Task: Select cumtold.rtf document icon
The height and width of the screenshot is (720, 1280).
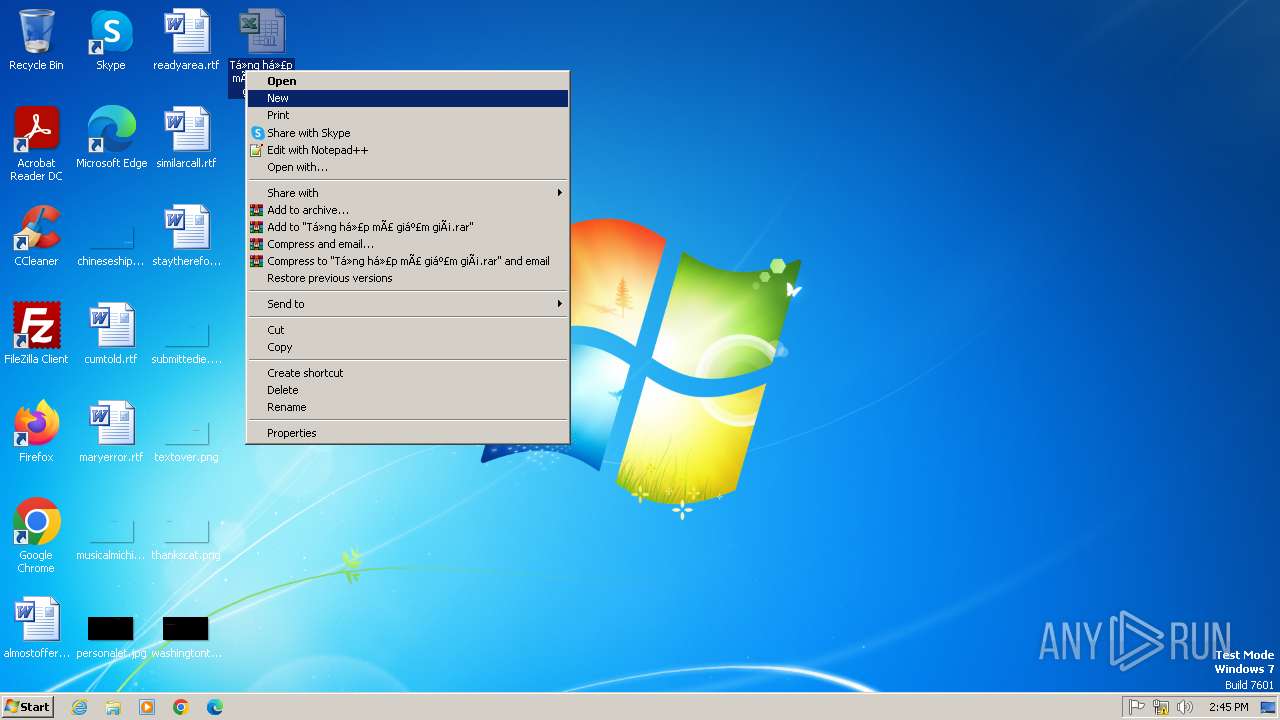Action: pos(111,334)
